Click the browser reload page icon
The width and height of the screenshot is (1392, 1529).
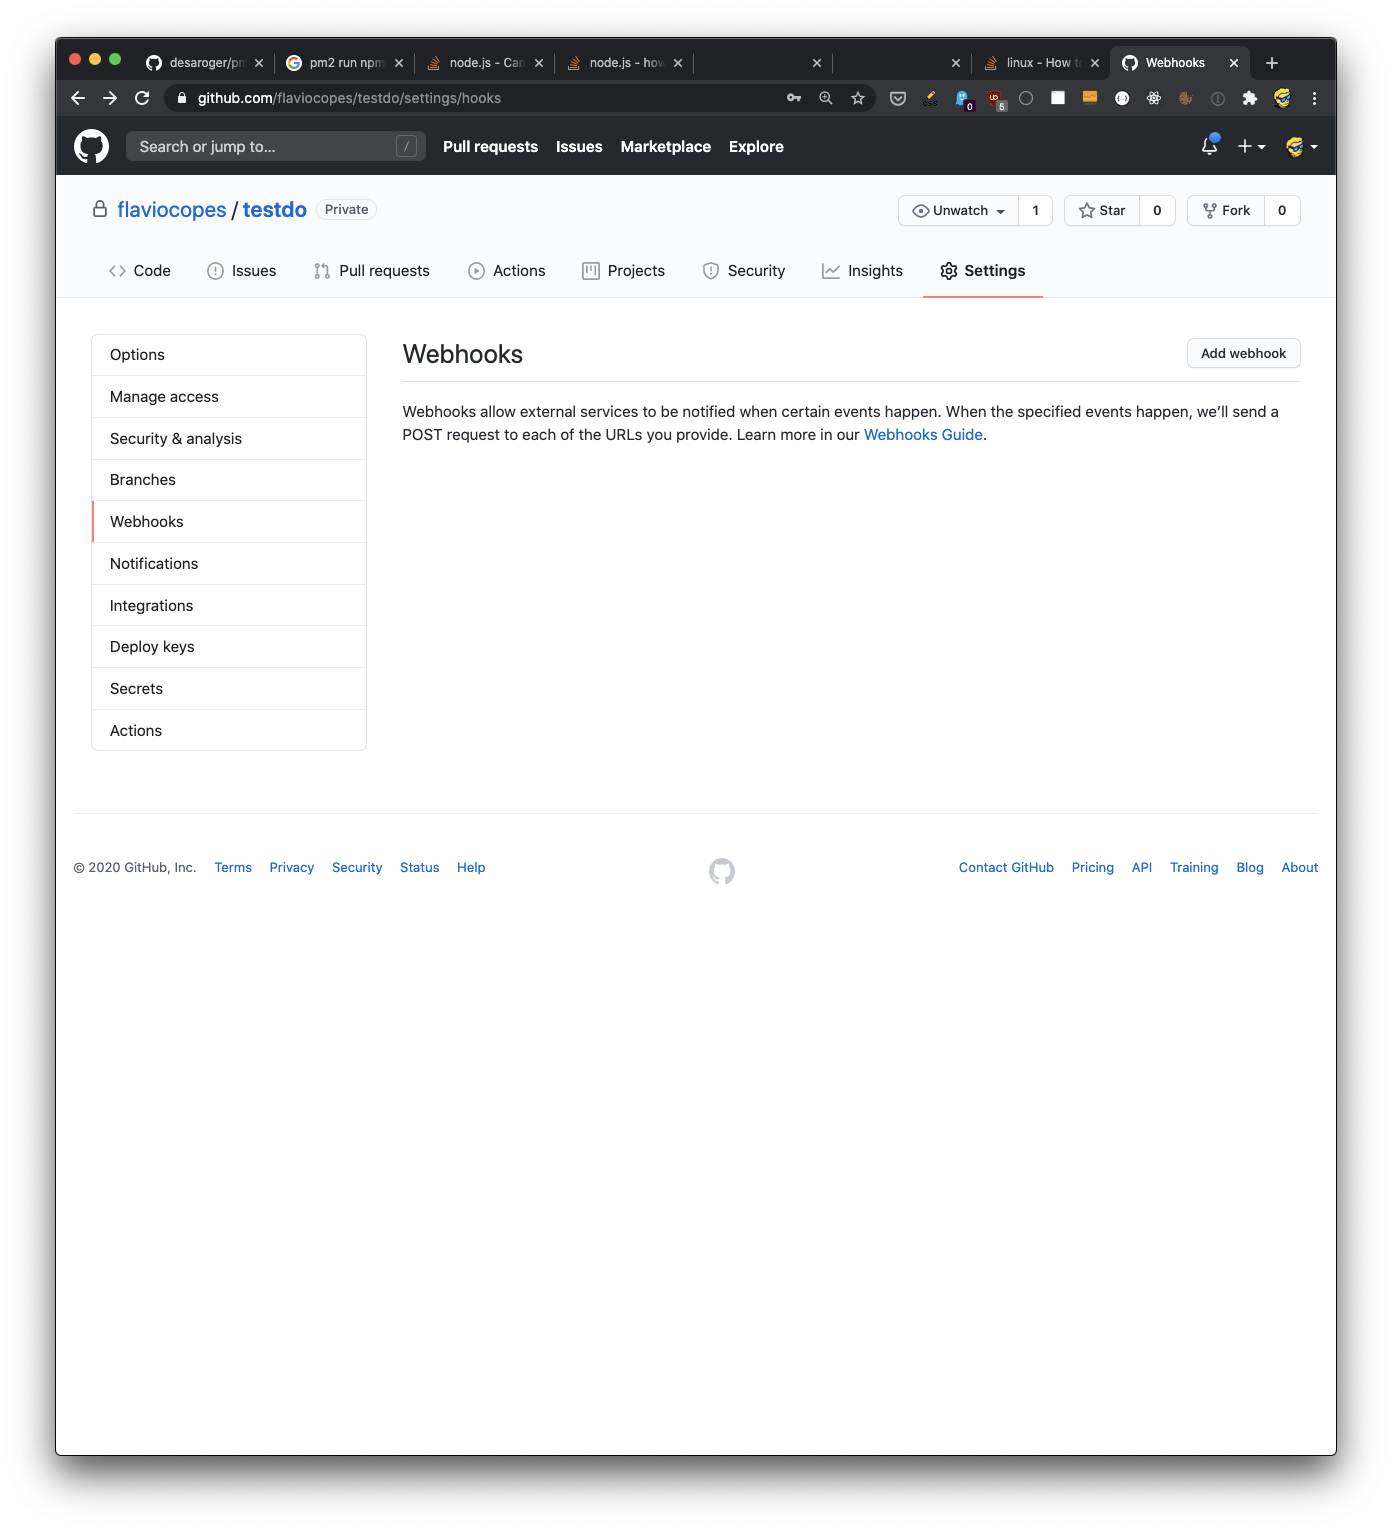(142, 98)
